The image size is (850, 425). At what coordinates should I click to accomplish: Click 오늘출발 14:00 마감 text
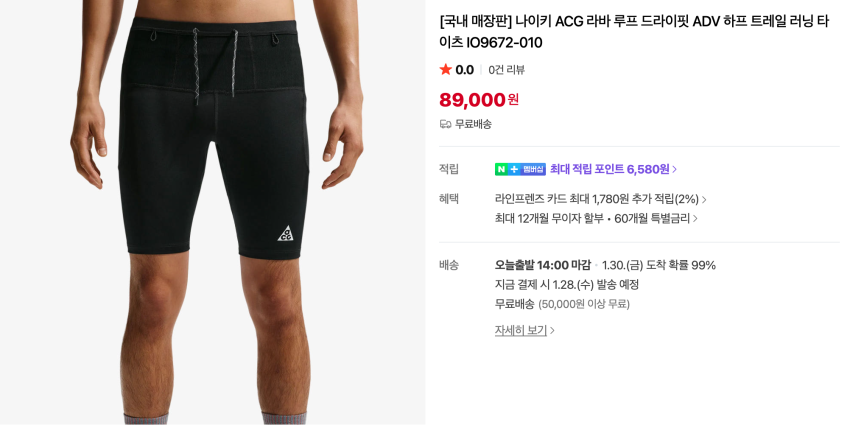coord(542,265)
